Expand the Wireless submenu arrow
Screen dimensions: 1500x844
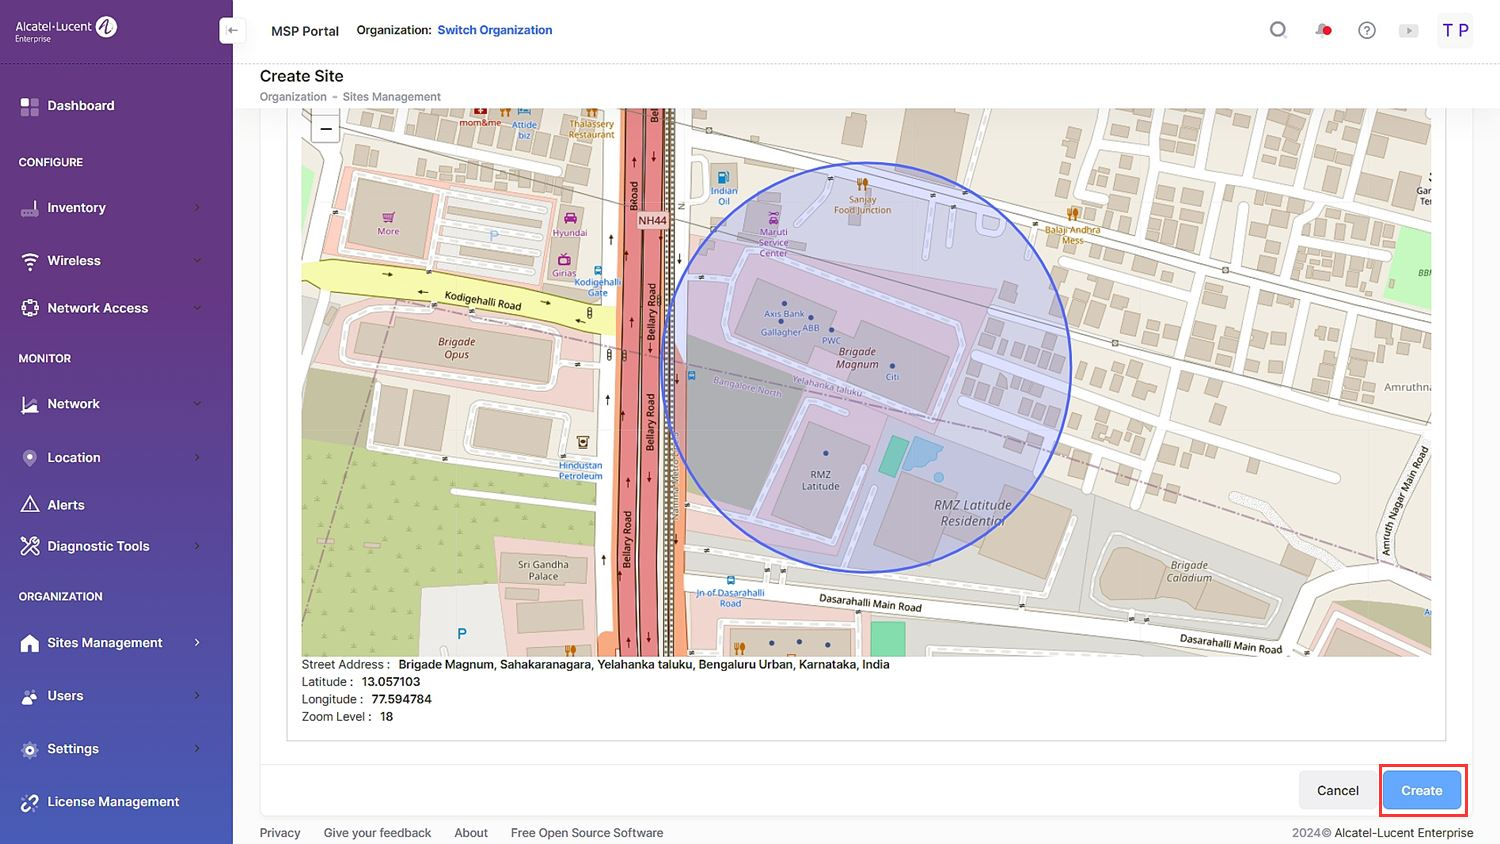197,261
